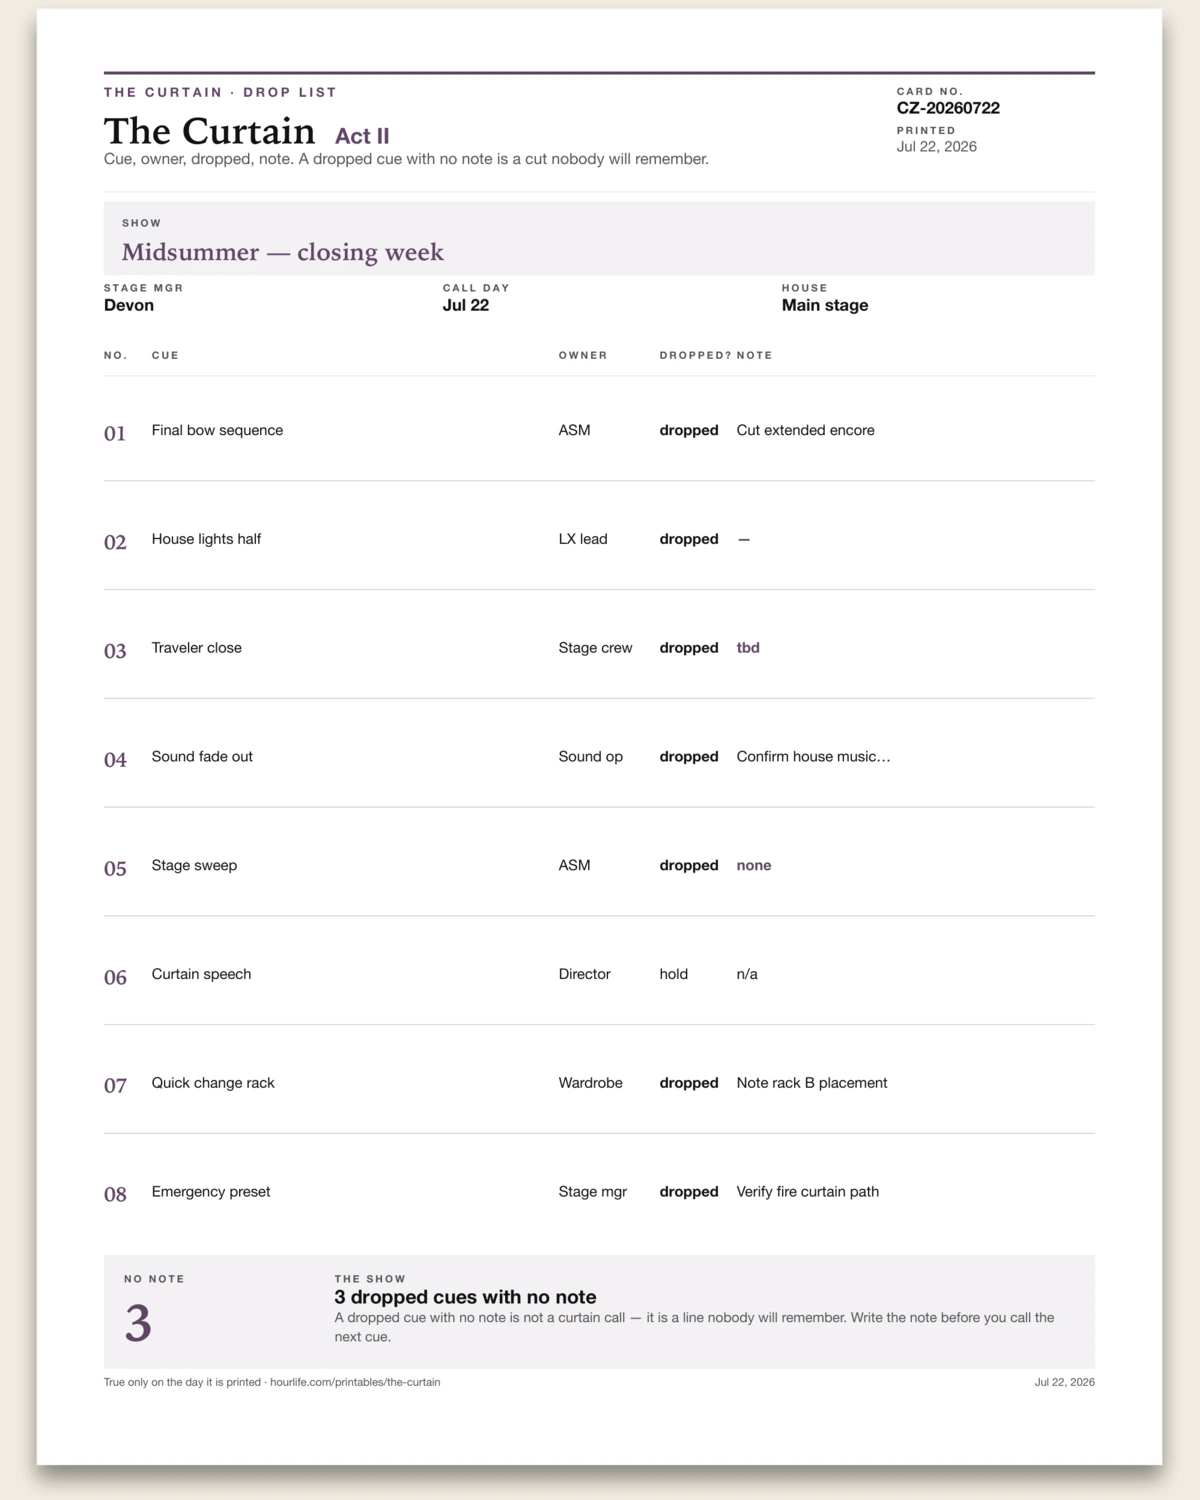Select the Final bow sequence cue
1200x1500 pixels.
pos(217,430)
